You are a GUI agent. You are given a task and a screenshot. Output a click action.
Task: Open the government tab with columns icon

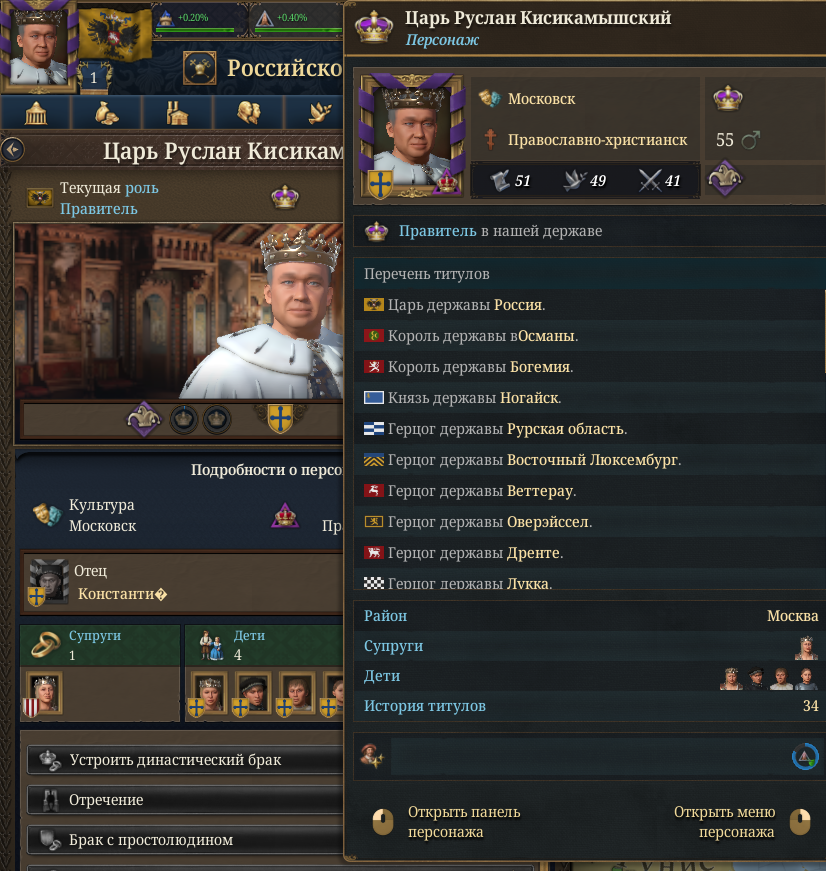point(36,113)
